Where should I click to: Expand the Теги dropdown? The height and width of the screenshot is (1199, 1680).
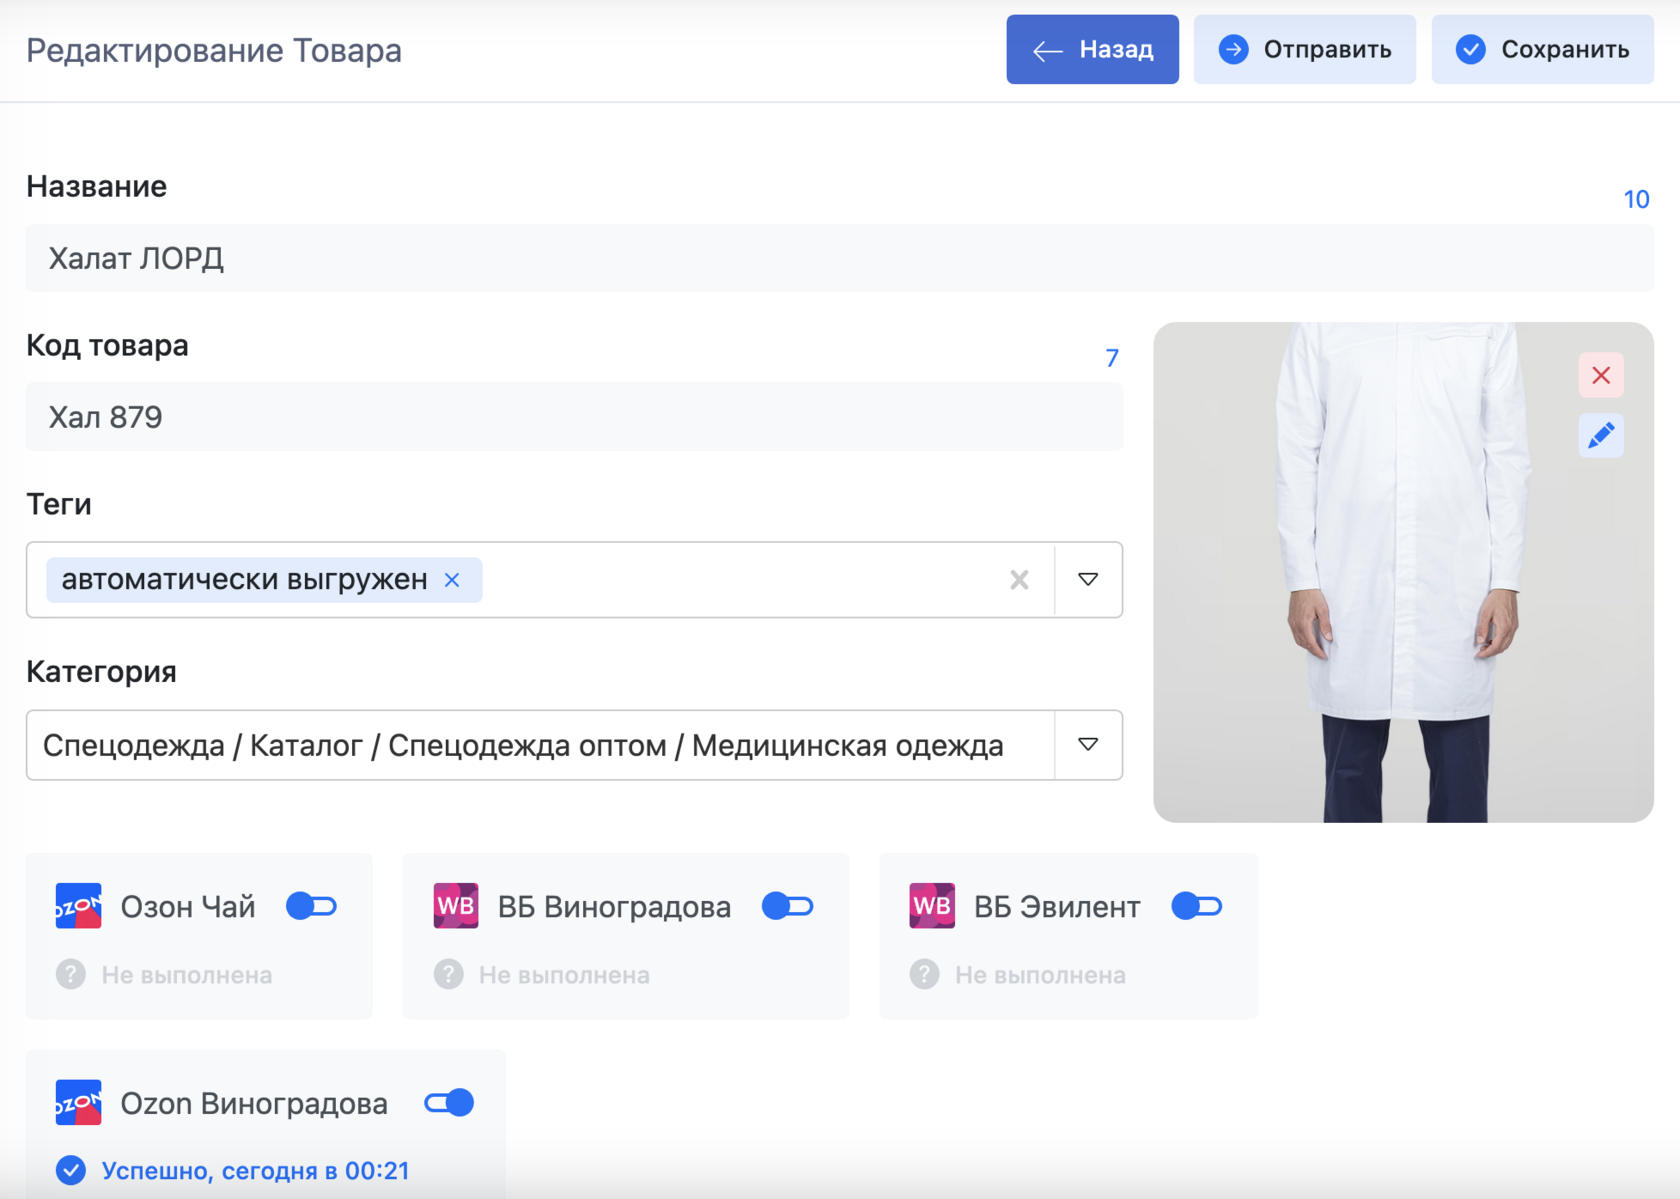[x=1089, y=579]
